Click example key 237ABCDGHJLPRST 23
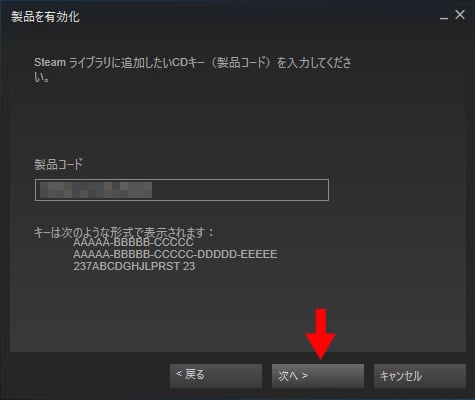Screen dimensions: 475x400 [x=134, y=266]
